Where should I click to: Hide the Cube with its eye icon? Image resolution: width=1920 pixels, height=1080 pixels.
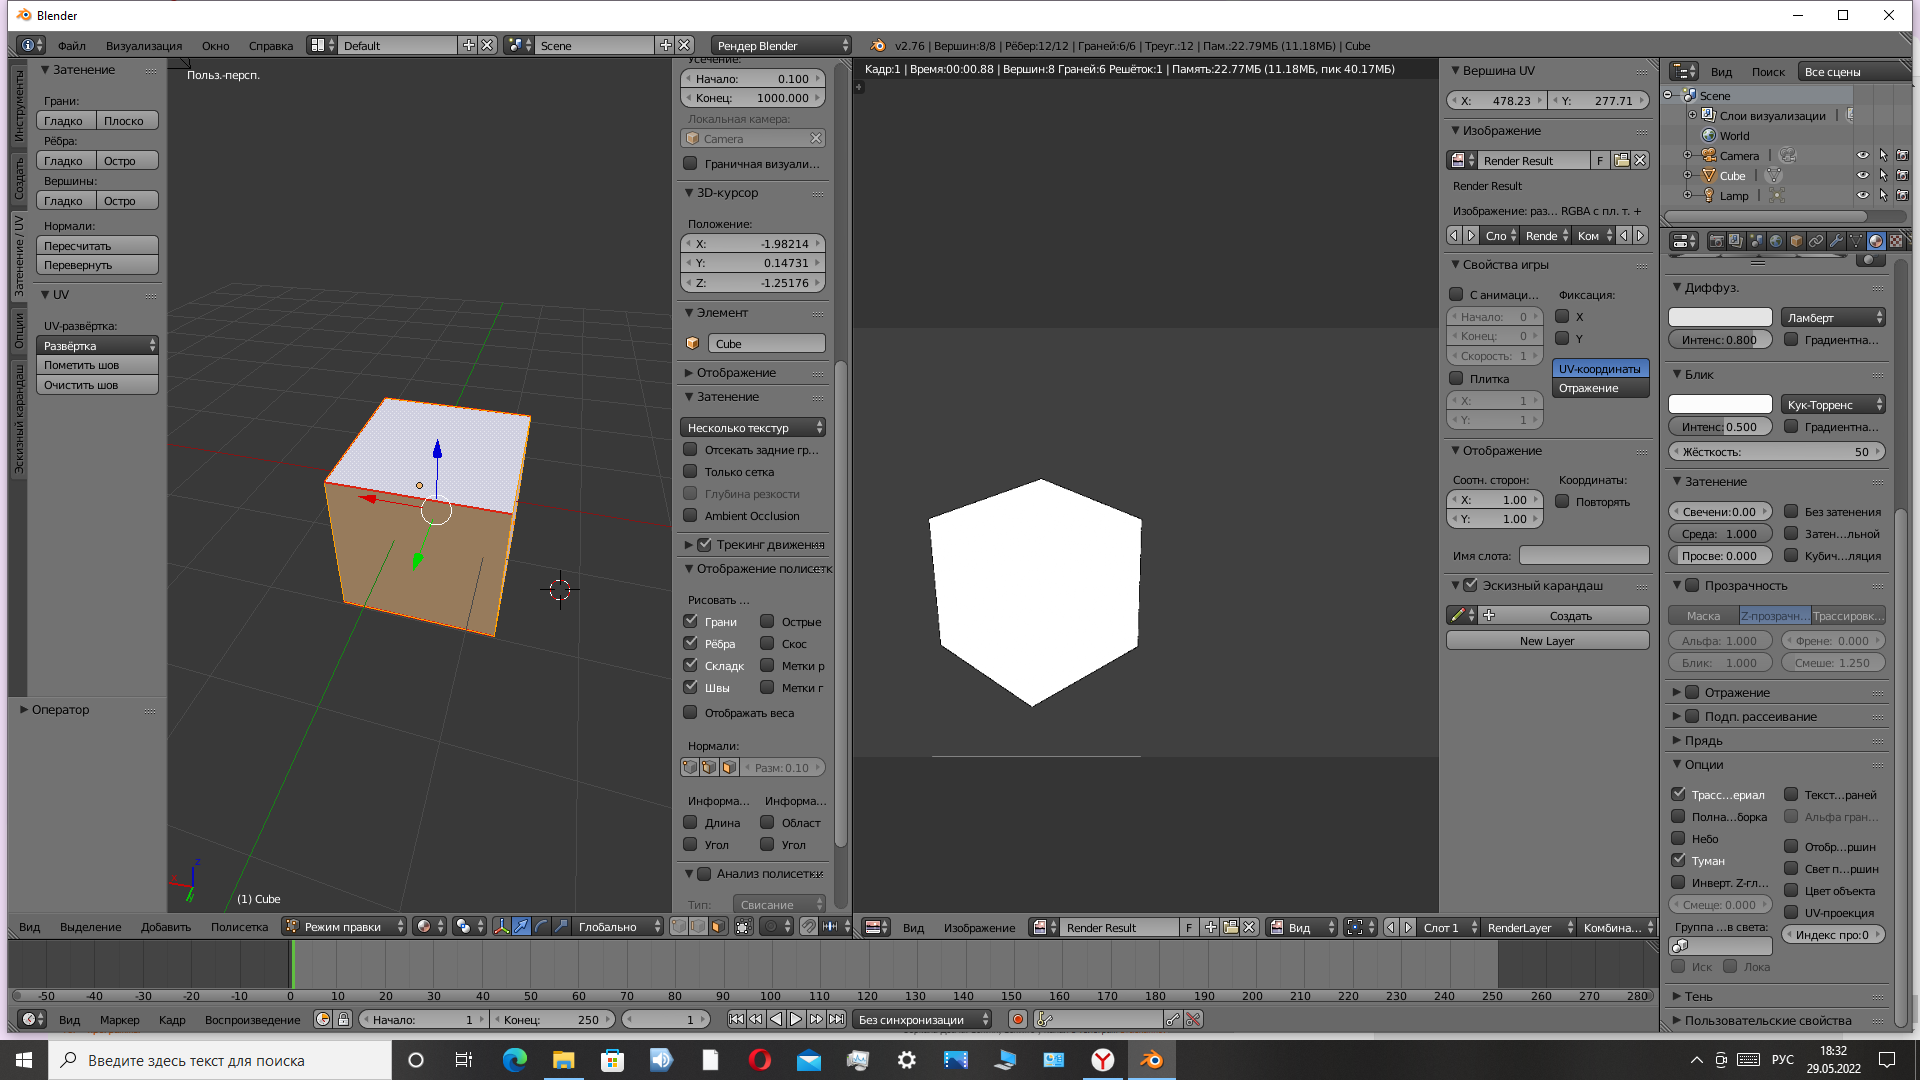coord(1862,176)
